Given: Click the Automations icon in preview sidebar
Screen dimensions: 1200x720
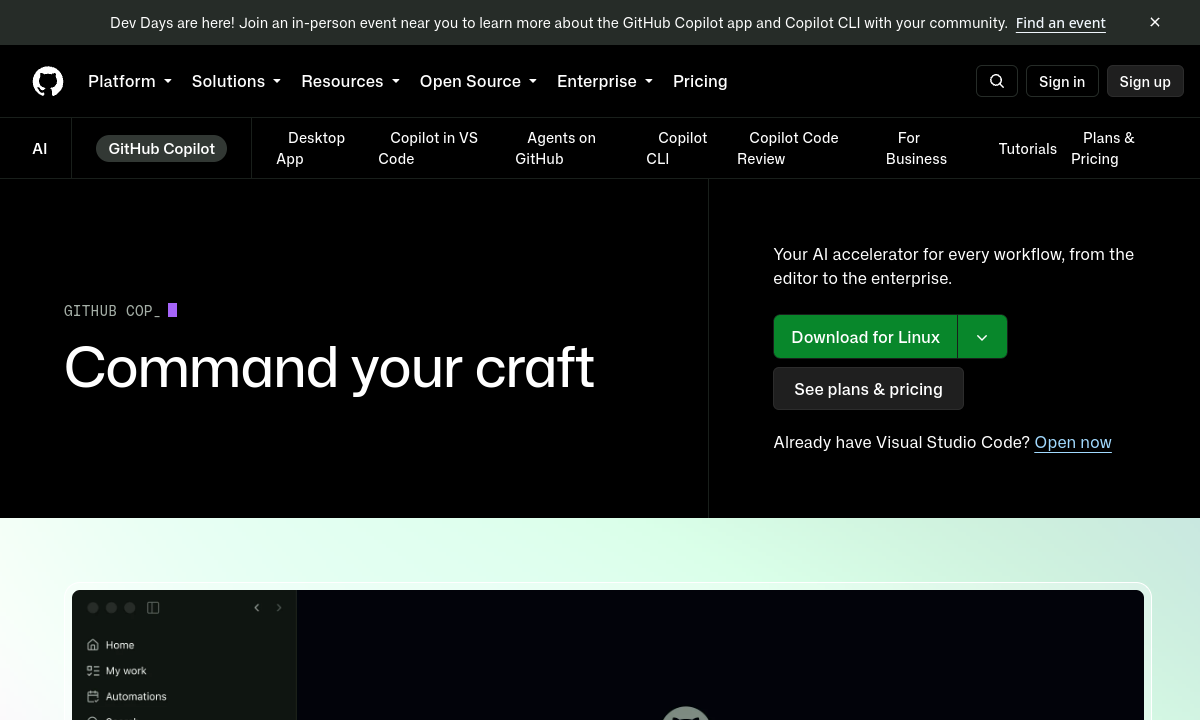Looking at the screenshot, I should [93, 696].
